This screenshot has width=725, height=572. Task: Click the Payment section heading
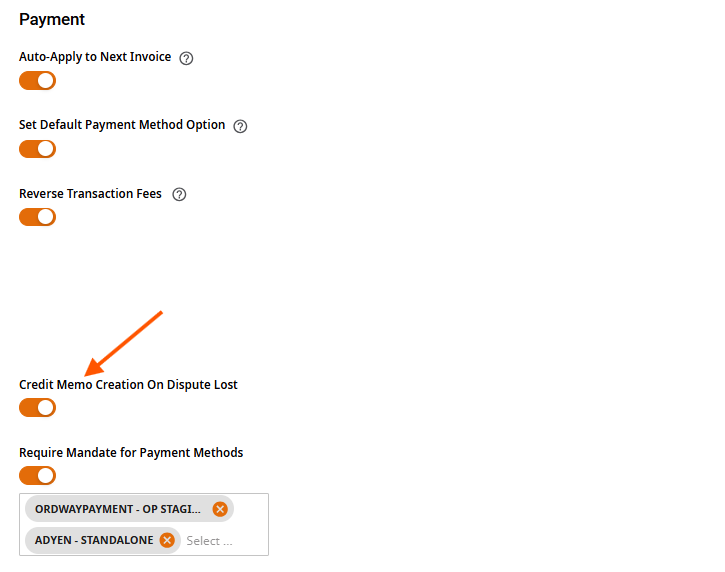(52, 19)
